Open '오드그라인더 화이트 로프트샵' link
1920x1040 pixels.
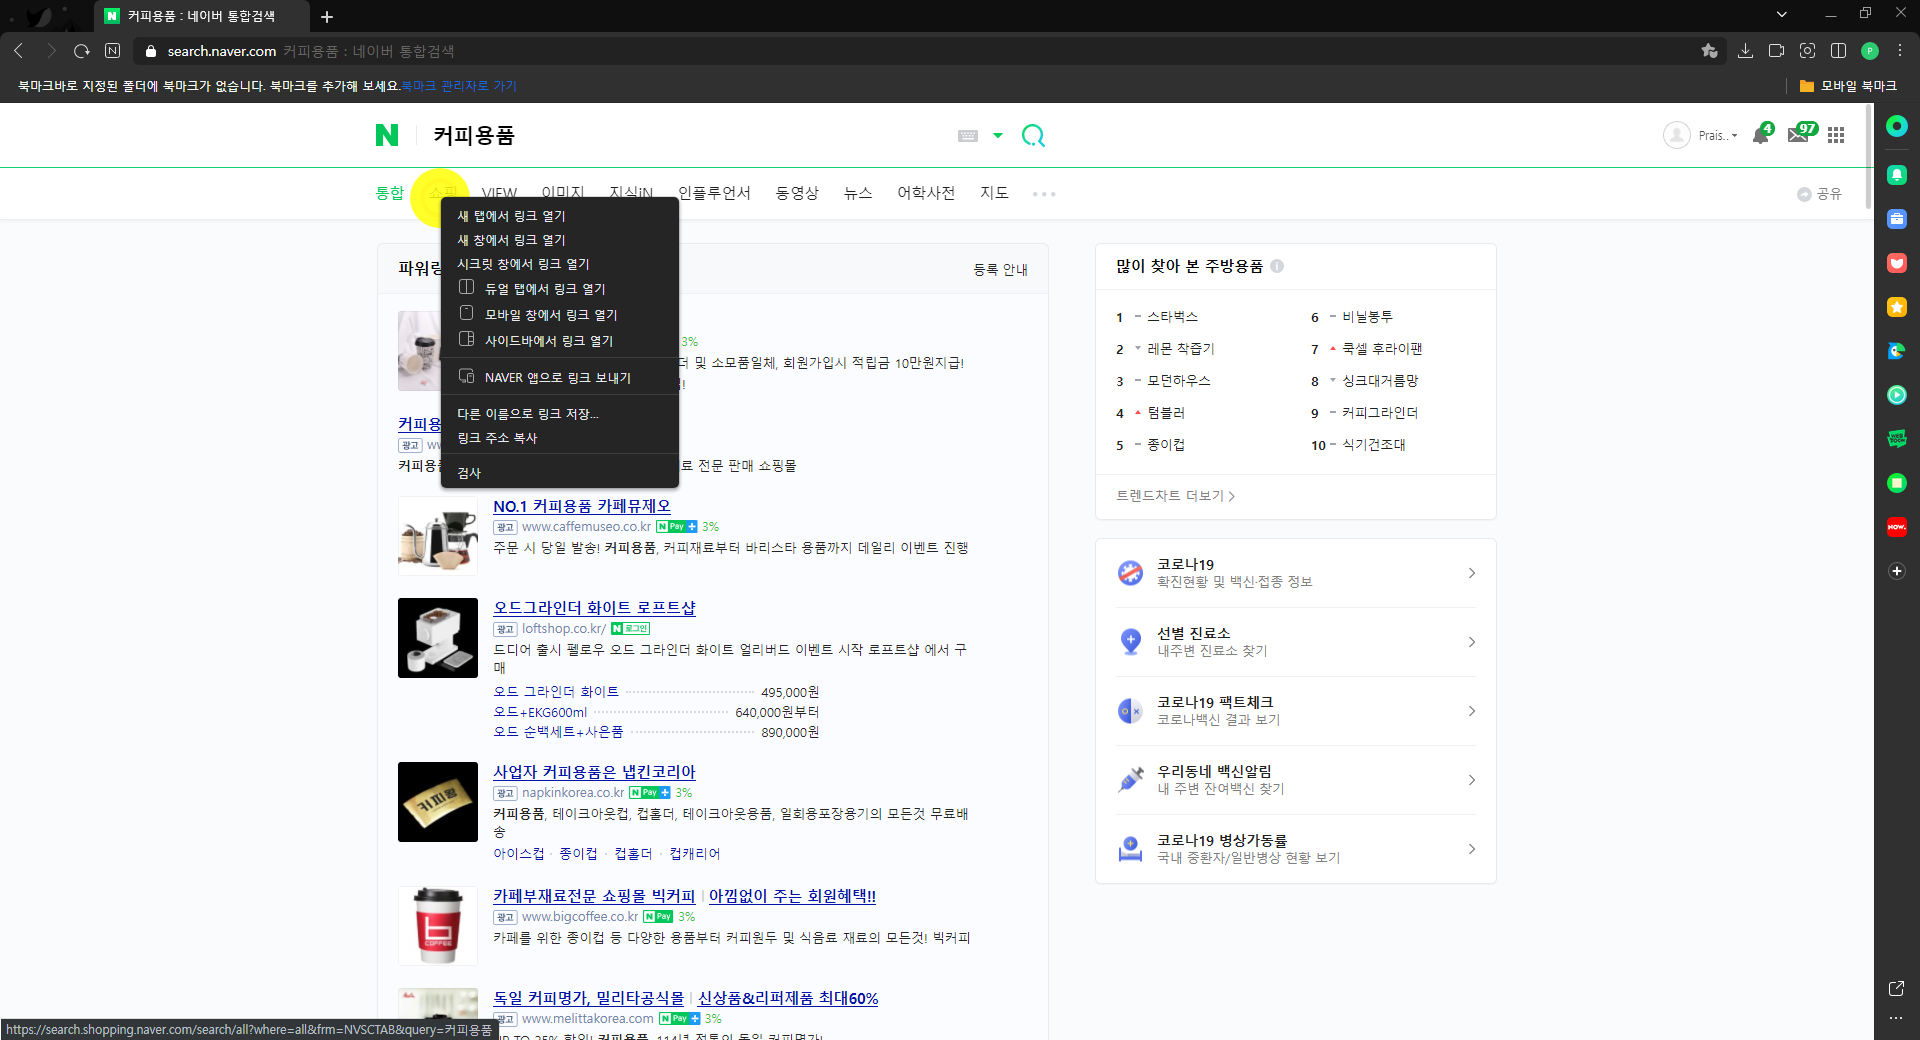[x=594, y=608]
